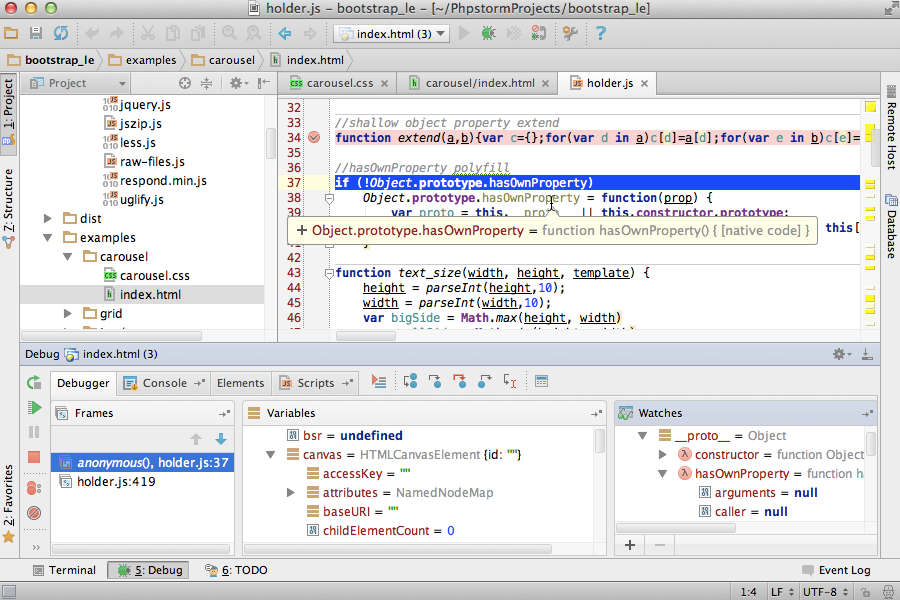Stop the debug session
Screen dimensions: 900x600
[x=33, y=457]
